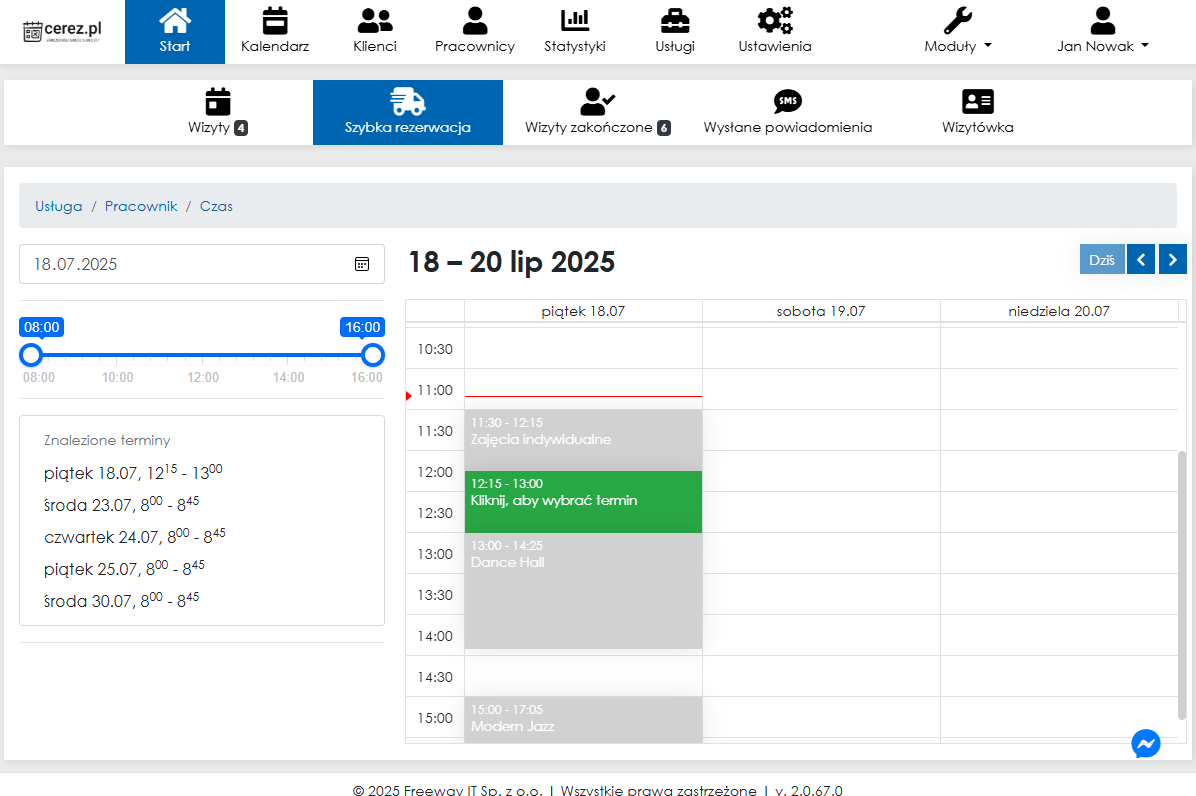Go to next days with right arrow
1196x796 pixels.
coord(1173,259)
